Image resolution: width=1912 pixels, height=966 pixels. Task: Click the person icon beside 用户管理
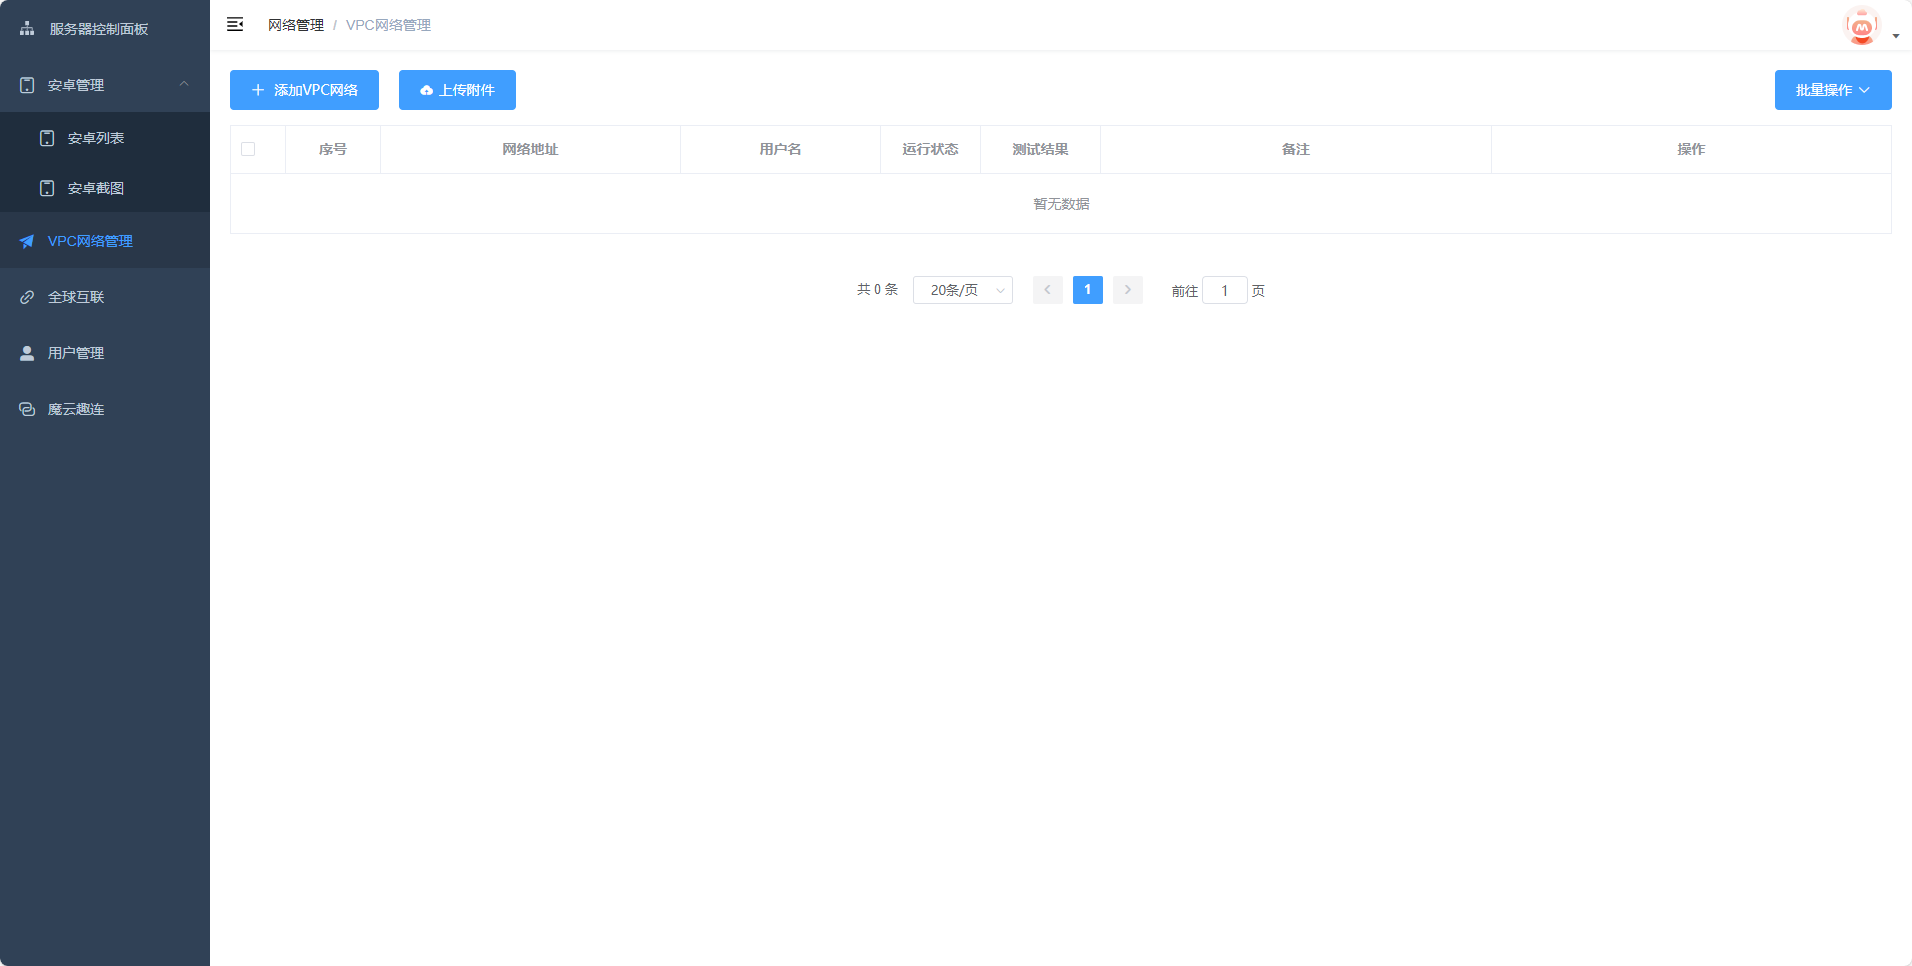tap(27, 353)
